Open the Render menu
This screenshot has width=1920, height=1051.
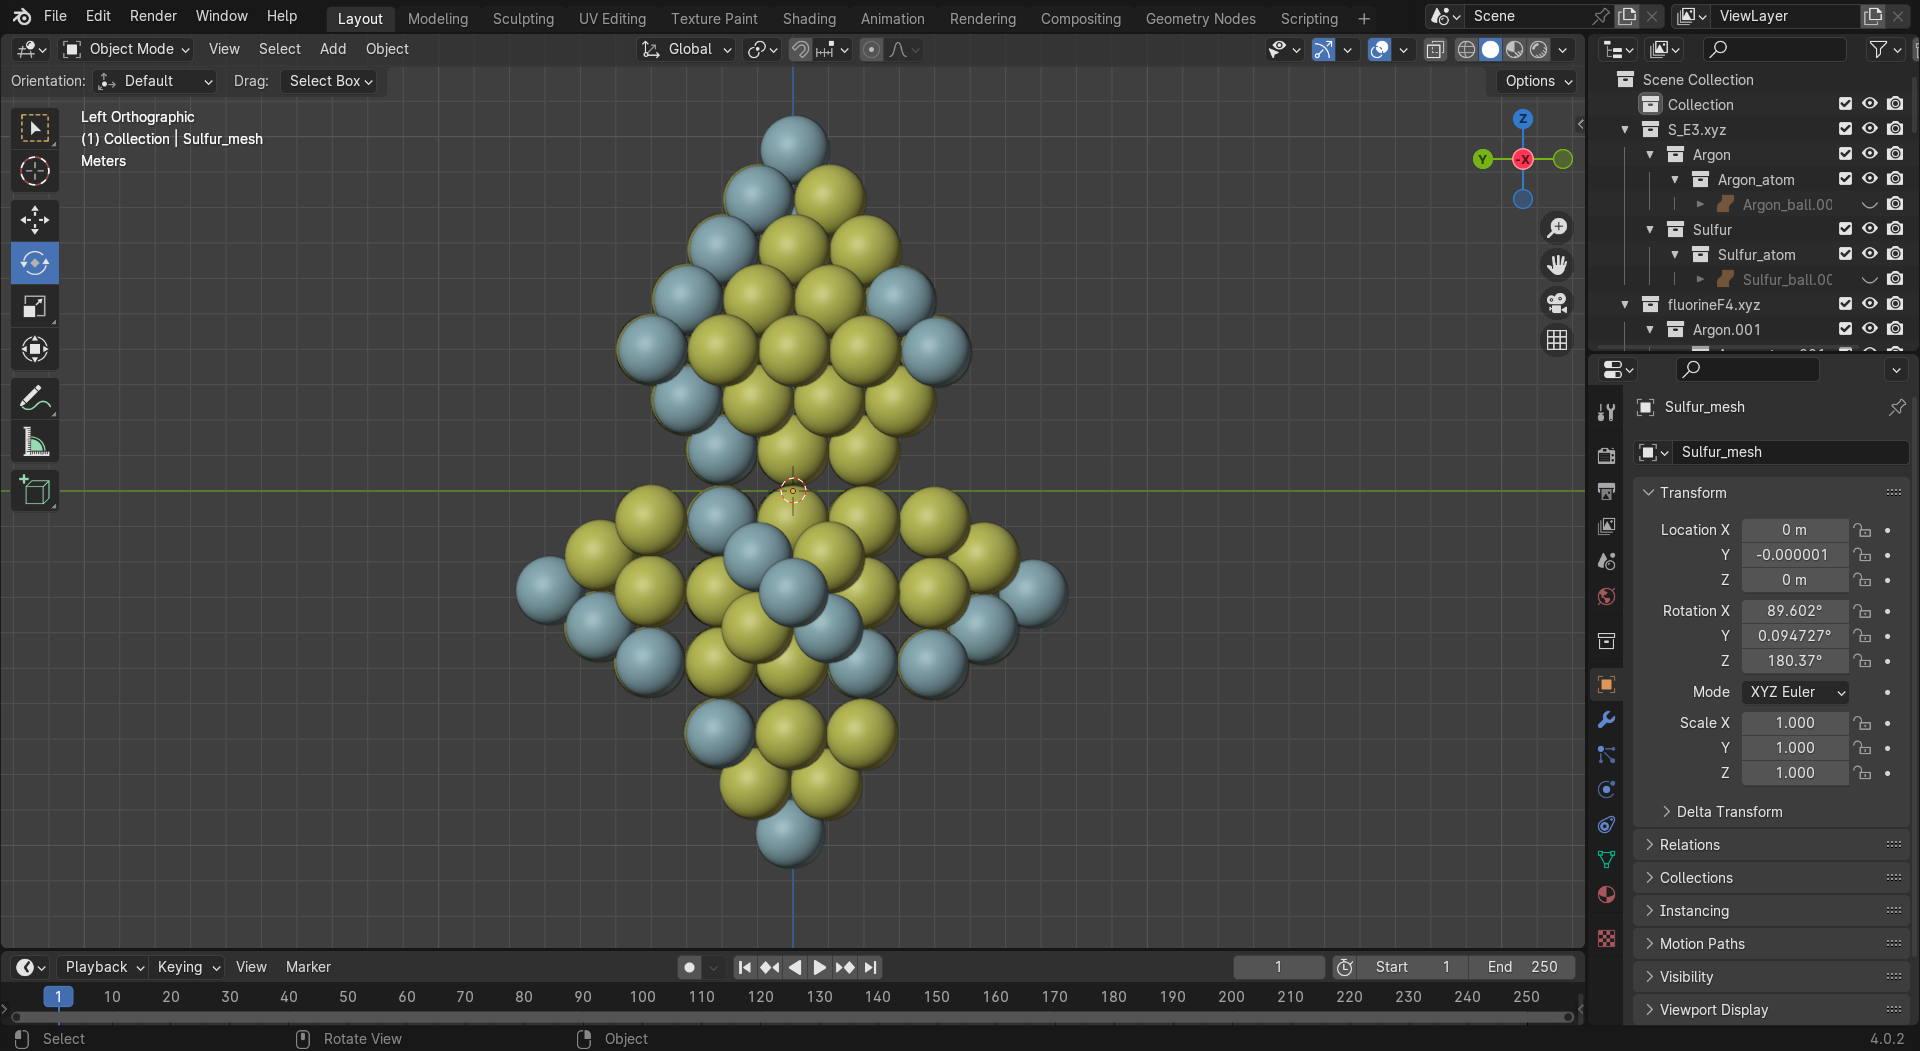(153, 16)
